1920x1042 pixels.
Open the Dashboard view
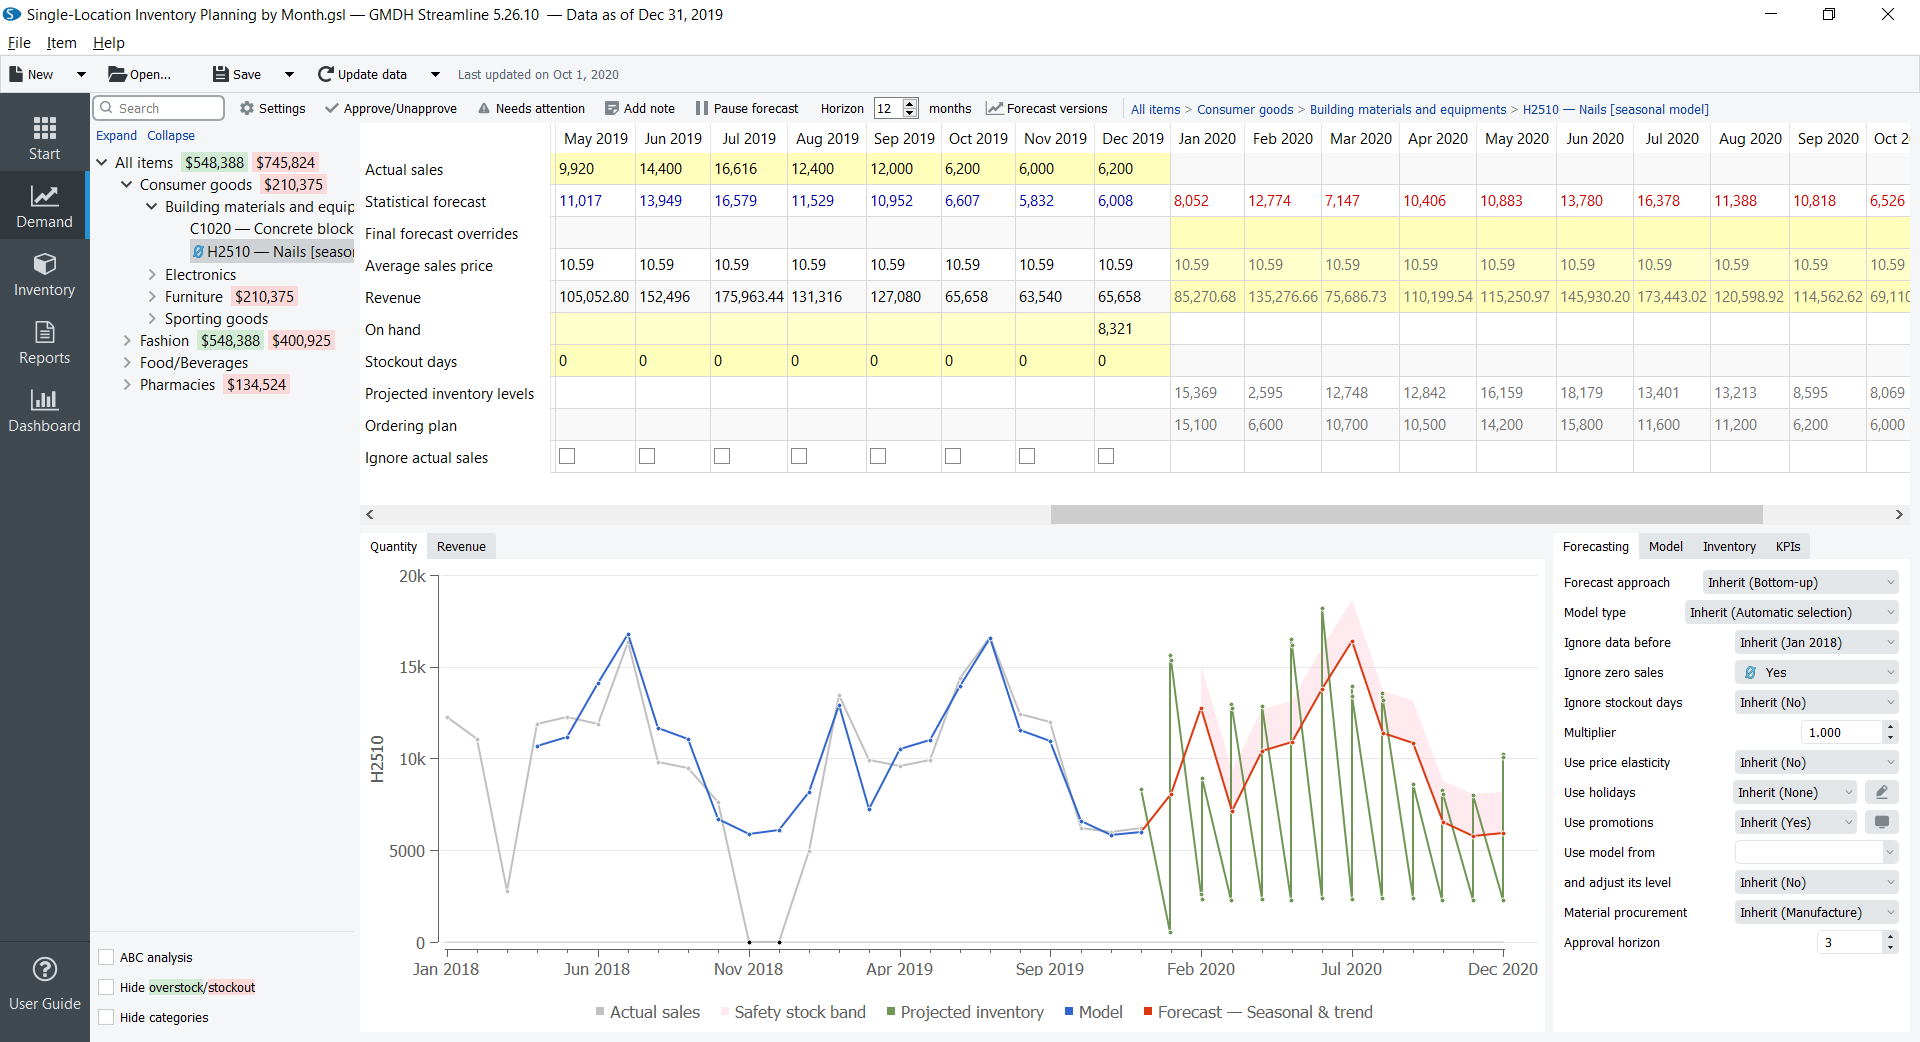tap(44, 410)
